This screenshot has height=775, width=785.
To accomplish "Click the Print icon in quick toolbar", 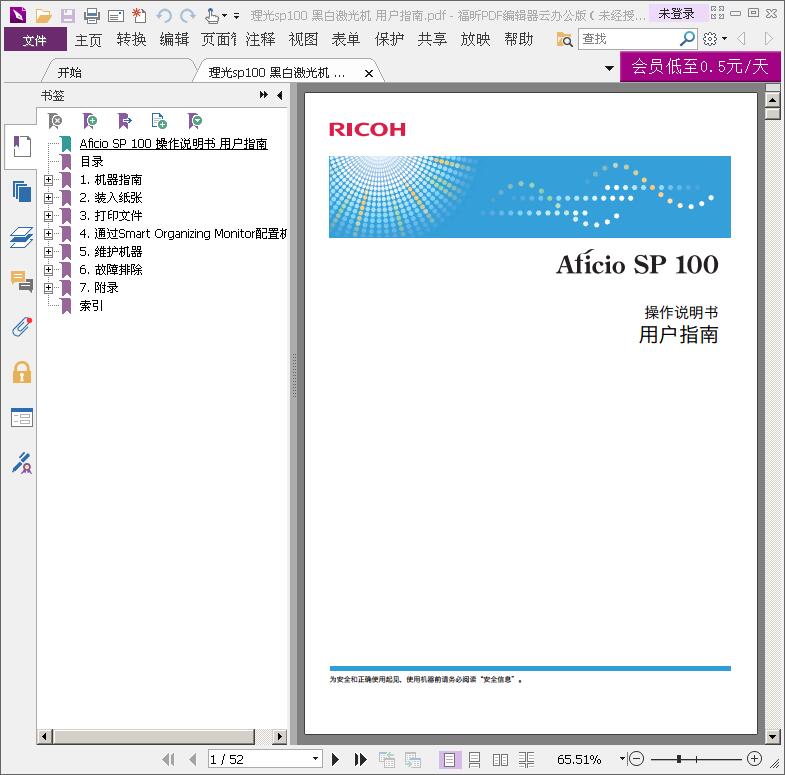I will (92, 16).
